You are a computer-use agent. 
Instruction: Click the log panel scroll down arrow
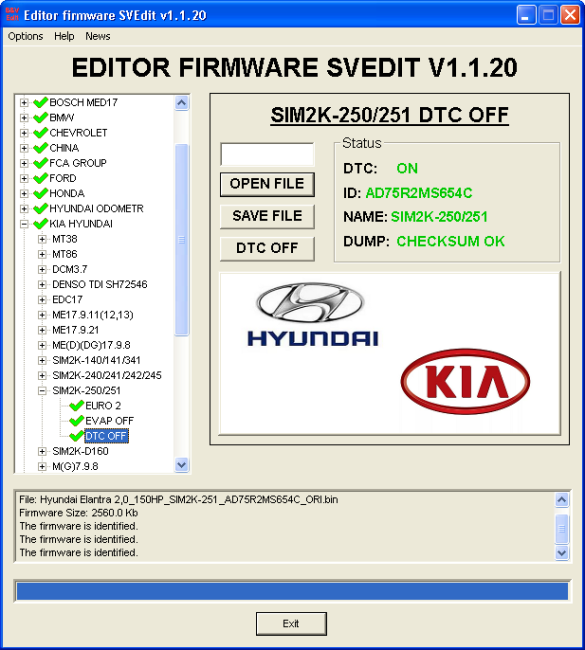point(562,553)
